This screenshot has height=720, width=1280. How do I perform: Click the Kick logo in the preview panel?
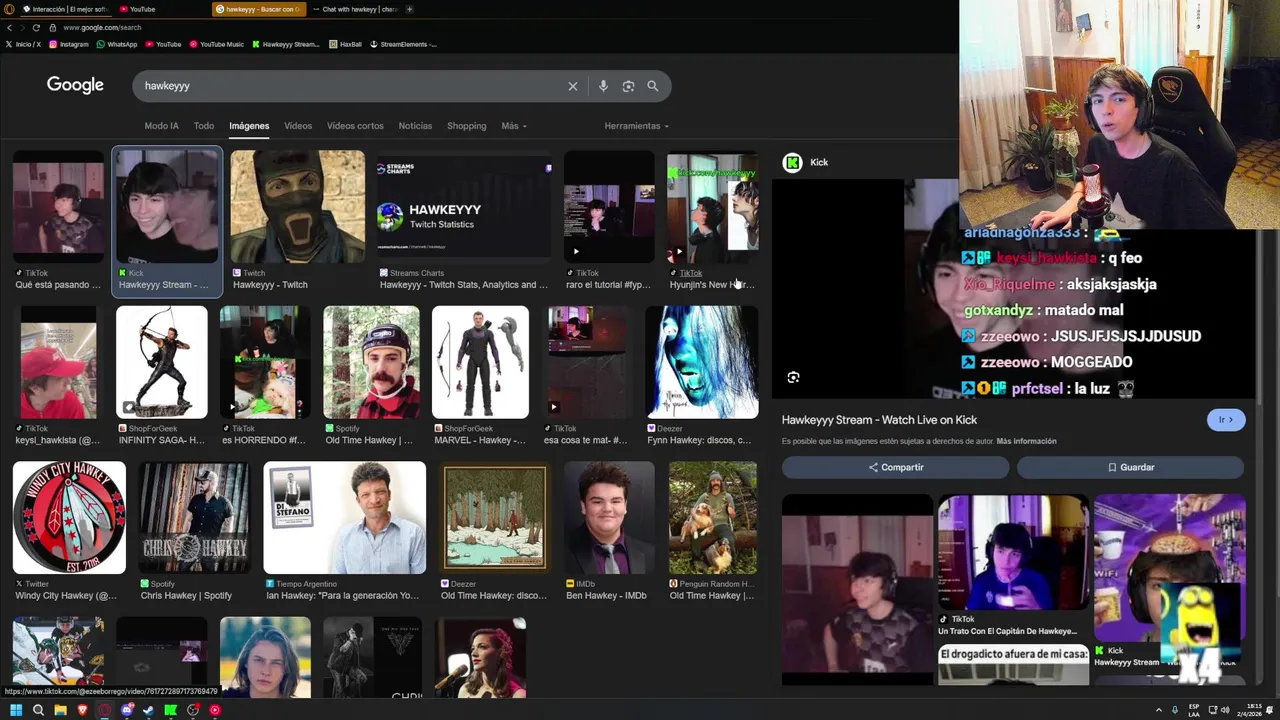pos(792,162)
